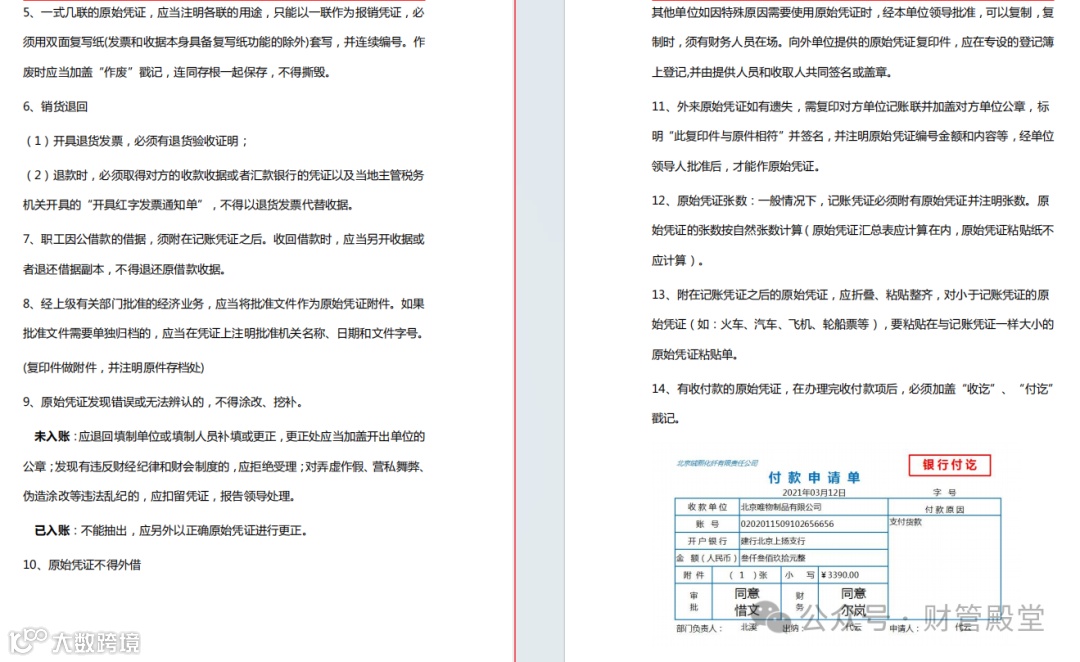Click the line '原始凭证粘贴单。'
Image resolution: width=1080 pixels, height=662 pixels.
tap(696, 355)
